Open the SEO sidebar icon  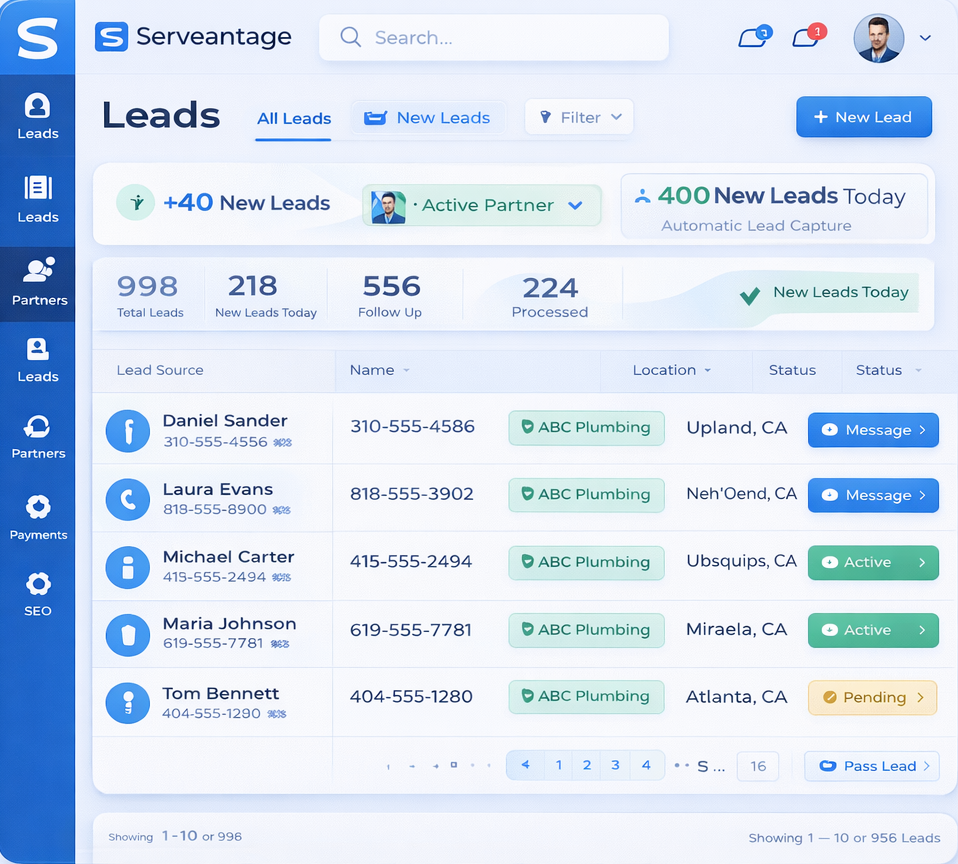click(x=38, y=593)
